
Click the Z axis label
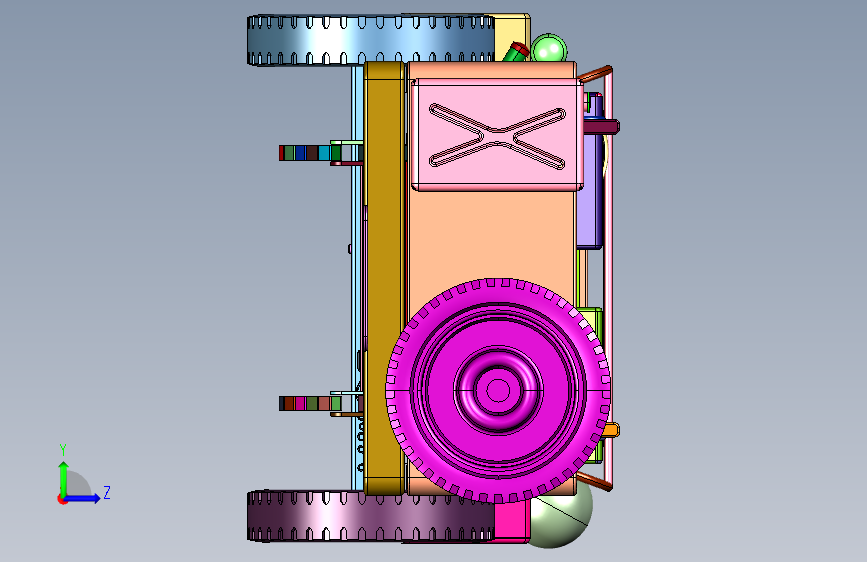(x=107, y=492)
